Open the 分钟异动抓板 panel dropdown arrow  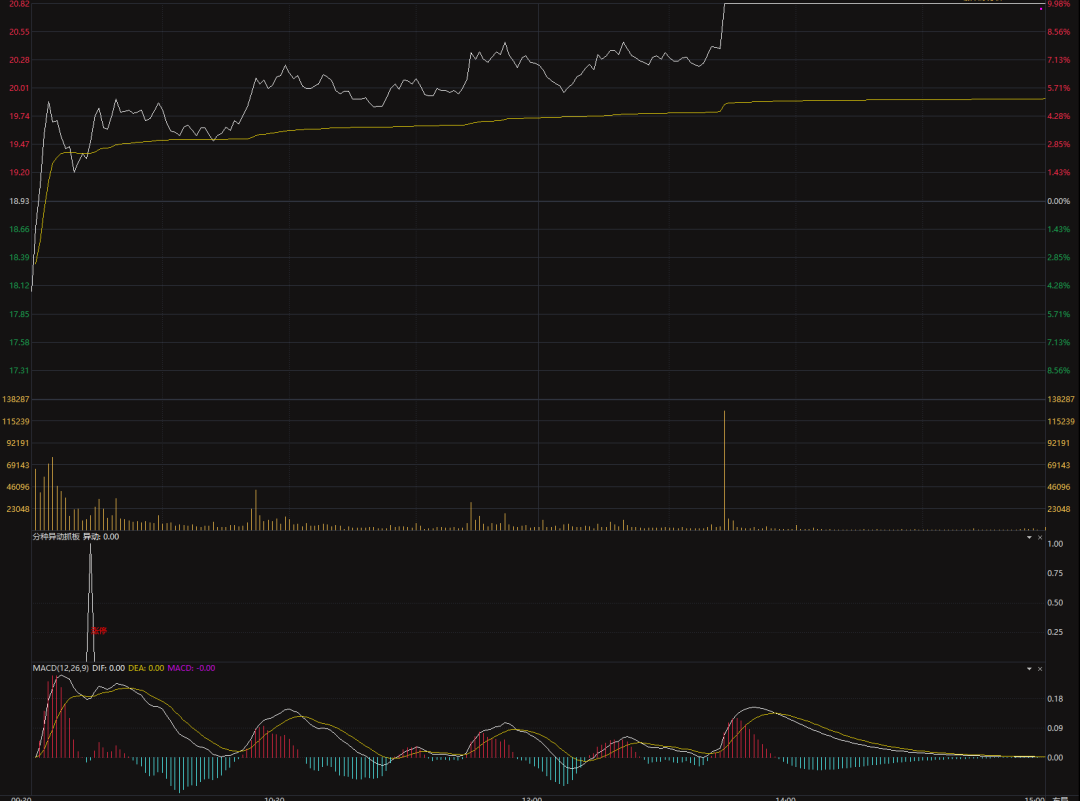click(1029, 537)
